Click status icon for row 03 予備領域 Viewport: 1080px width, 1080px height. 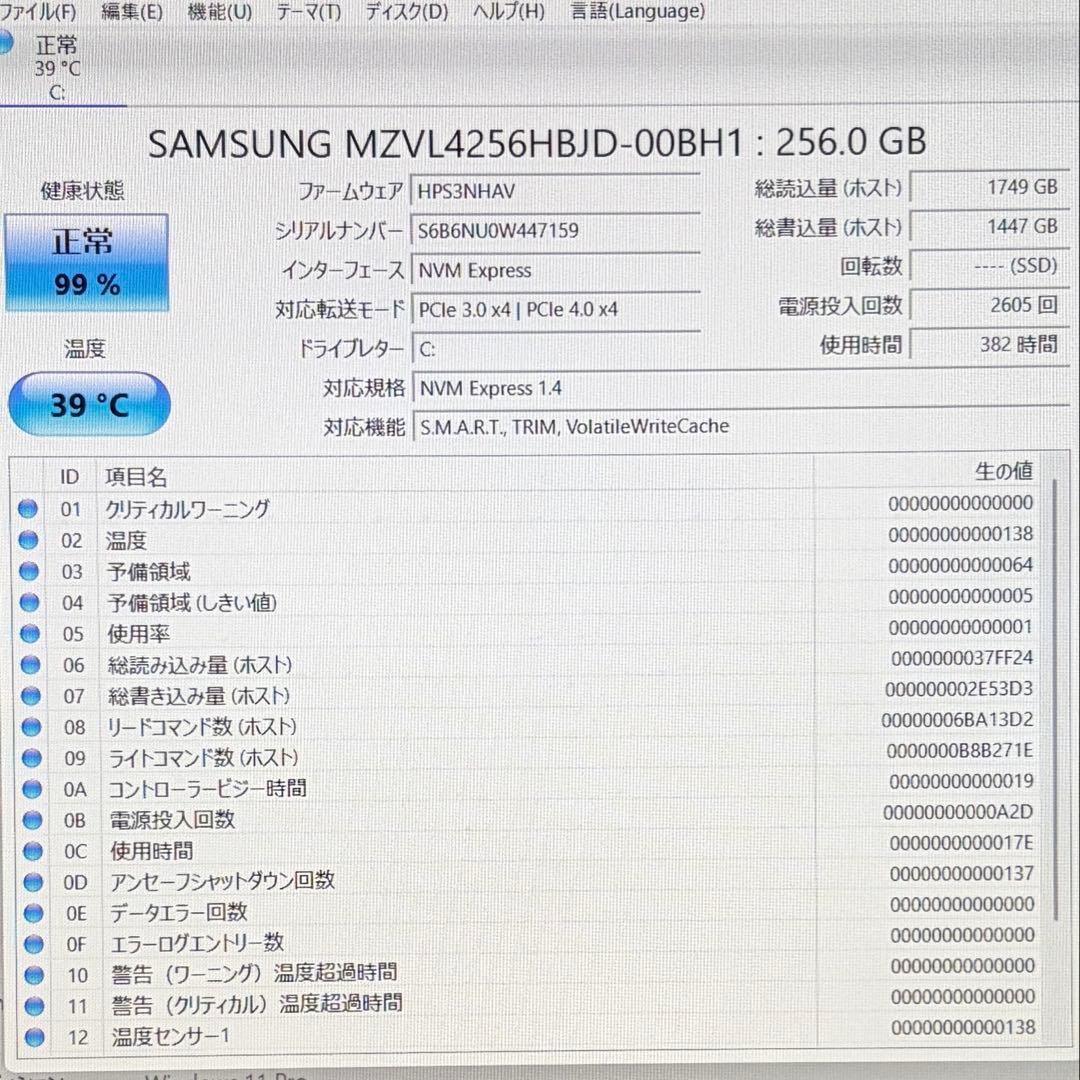[x=29, y=571]
